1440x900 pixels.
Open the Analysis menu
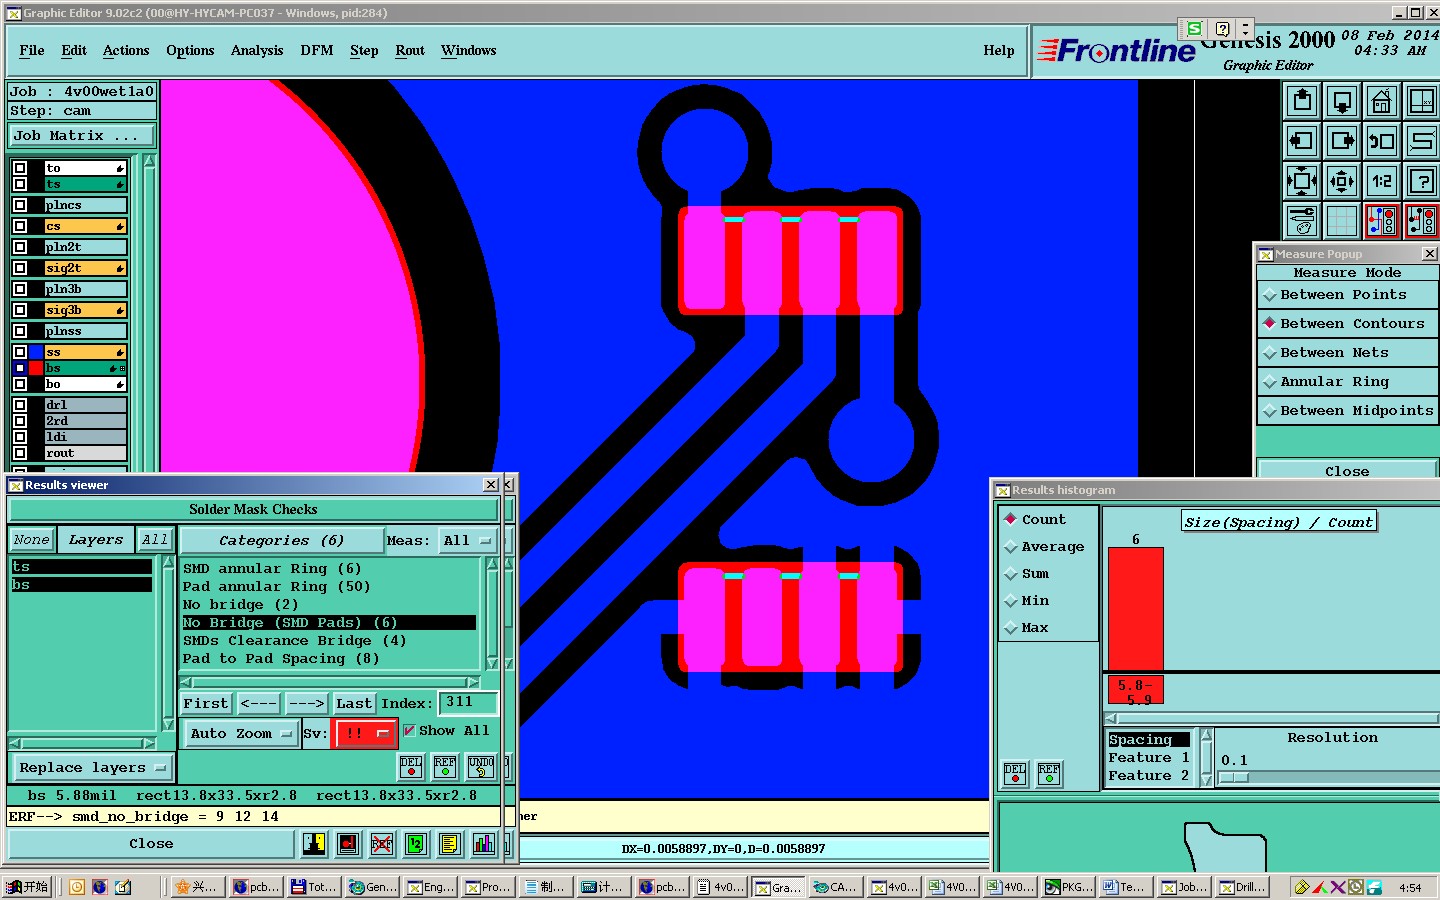(x=257, y=51)
